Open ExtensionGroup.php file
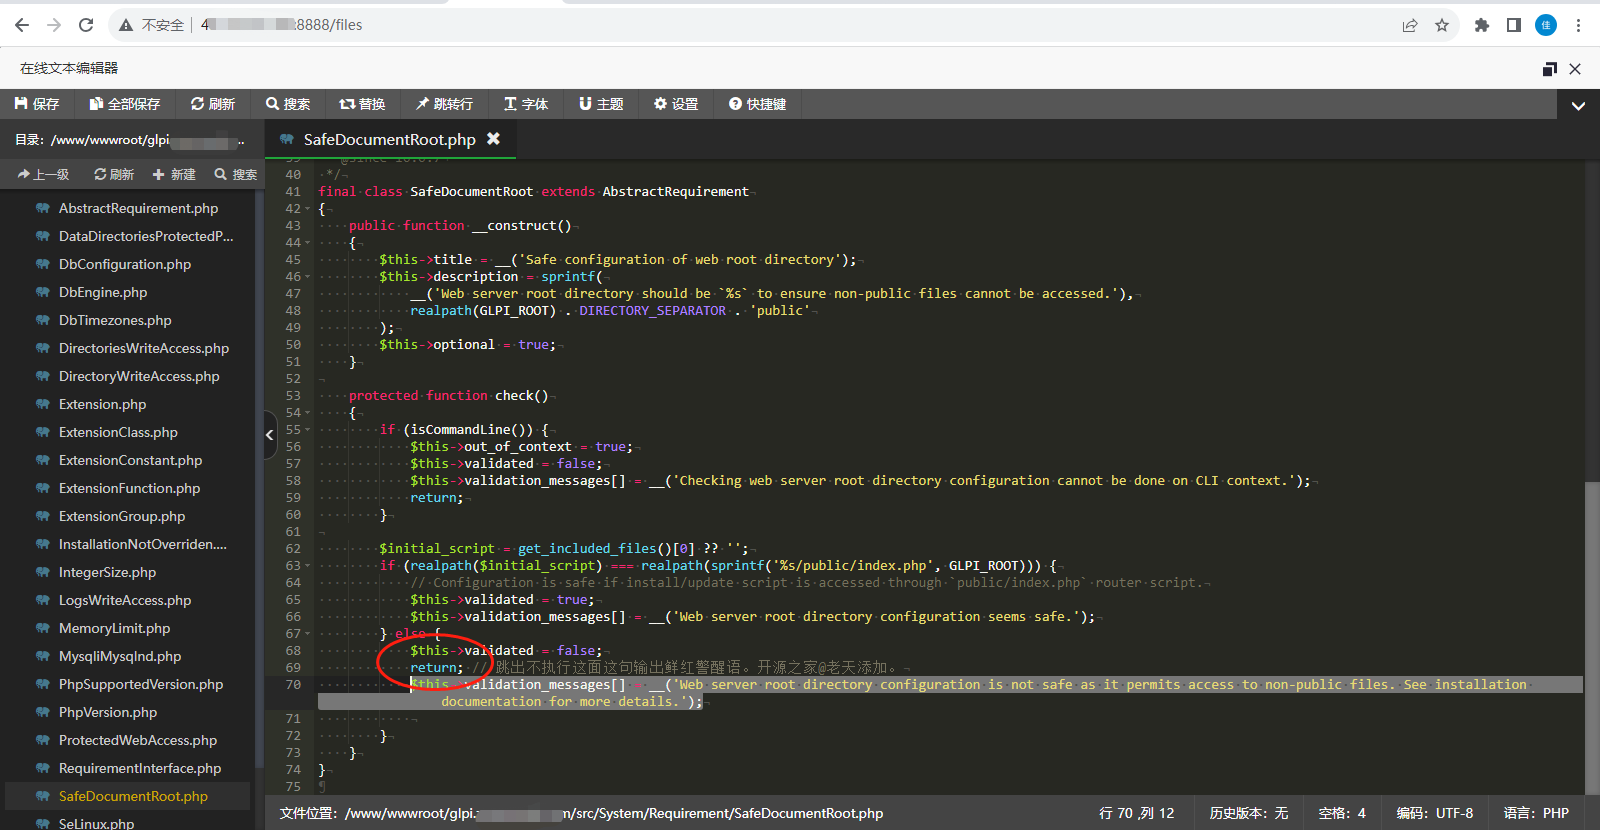Viewport: 1600px width, 830px height. pyautogui.click(x=122, y=516)
